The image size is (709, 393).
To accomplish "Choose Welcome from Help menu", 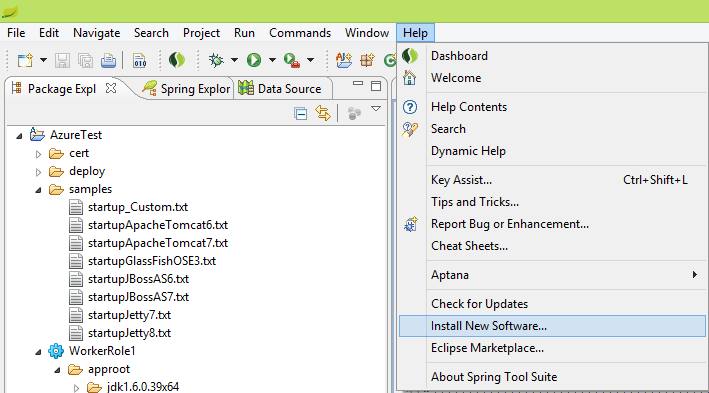I will tap(552, 78).
